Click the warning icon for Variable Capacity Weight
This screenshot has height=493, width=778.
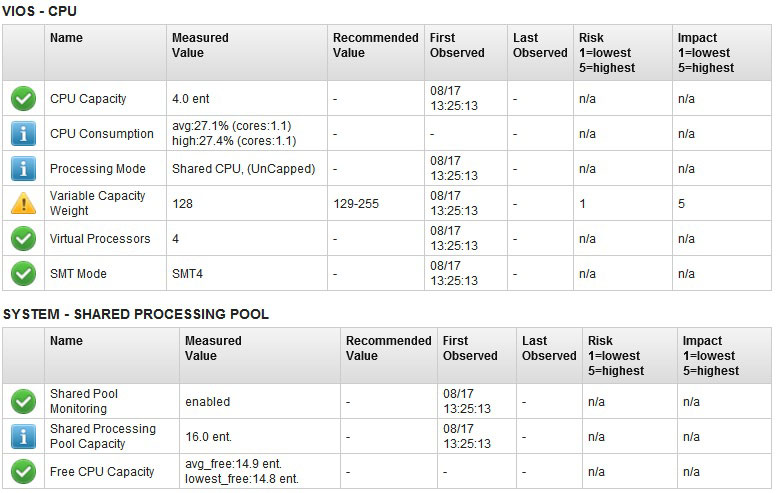23,203
